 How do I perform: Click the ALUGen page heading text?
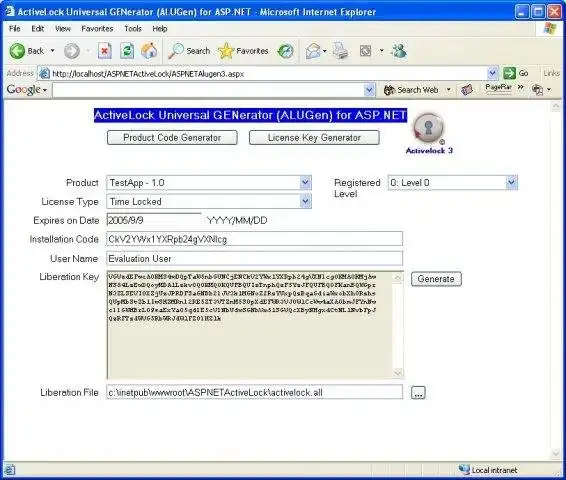click(x=251, y=115)
